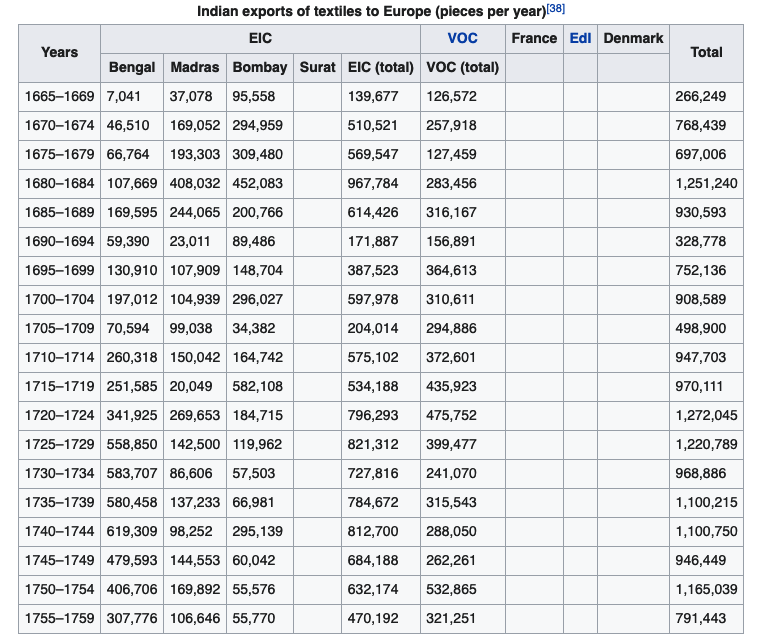Select the Bengal value 619,309

(x=132, y=531)
